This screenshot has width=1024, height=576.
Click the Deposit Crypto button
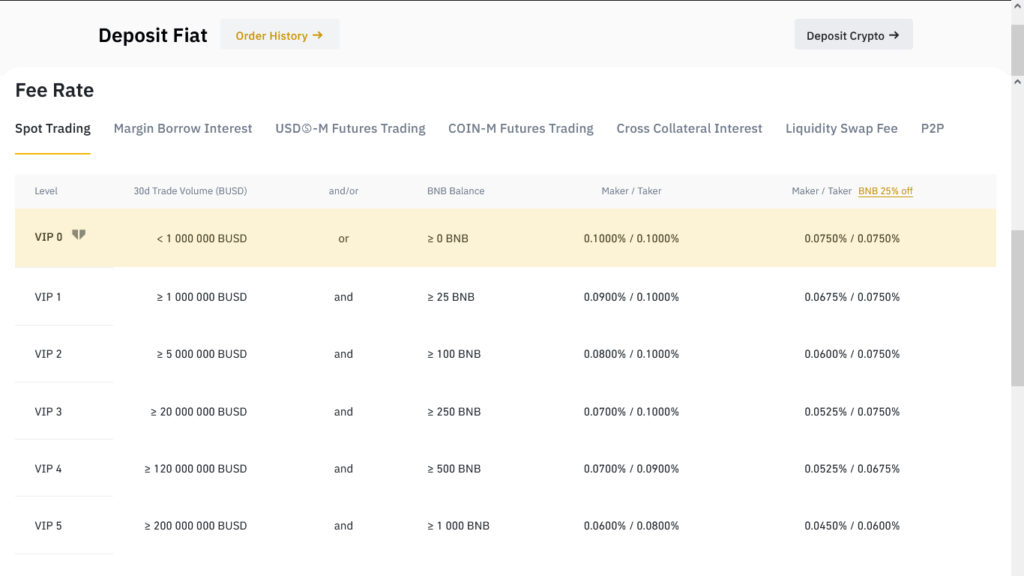852,35
